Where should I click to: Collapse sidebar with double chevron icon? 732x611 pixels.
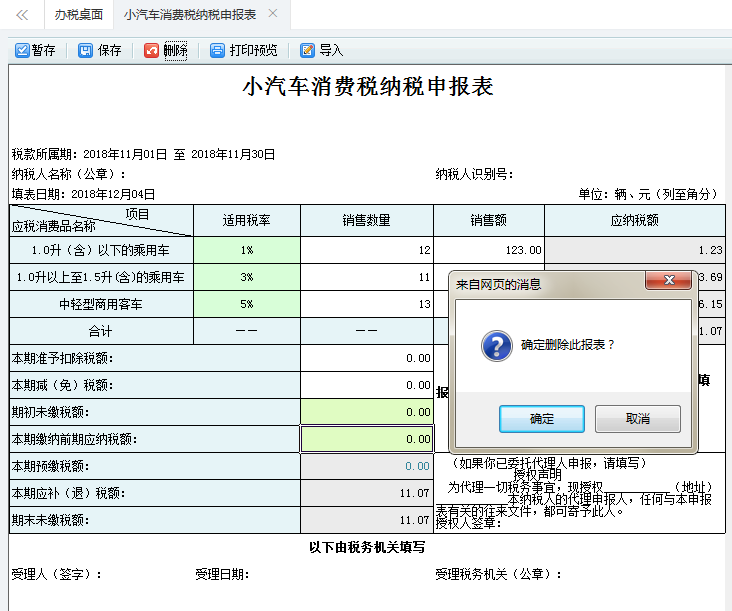pyautogui.click(x=22, y=15)
